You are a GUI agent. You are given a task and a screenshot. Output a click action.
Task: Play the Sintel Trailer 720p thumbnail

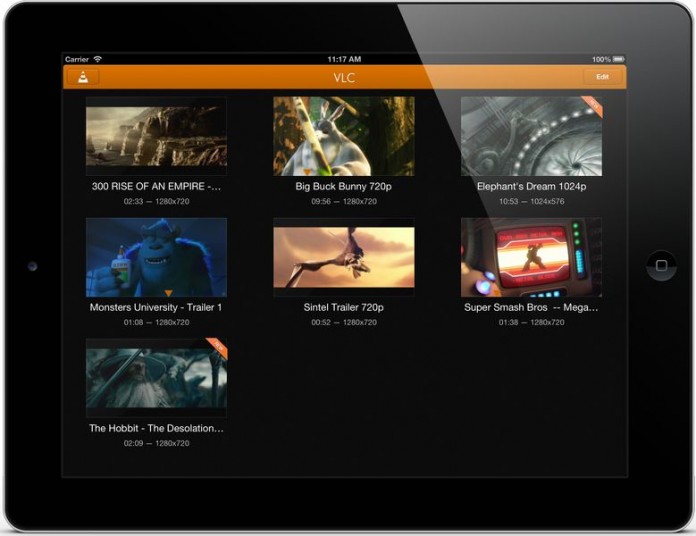click(343, 257)
